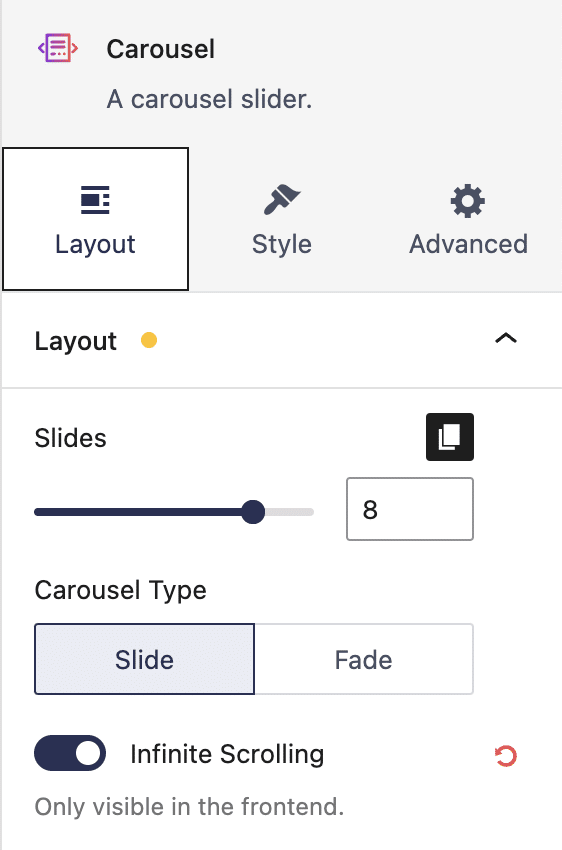Image resolution: width=562 pixels, height=850 pixels.
Task: Click the Style paintbrush icon
Action: pos(282,199)
